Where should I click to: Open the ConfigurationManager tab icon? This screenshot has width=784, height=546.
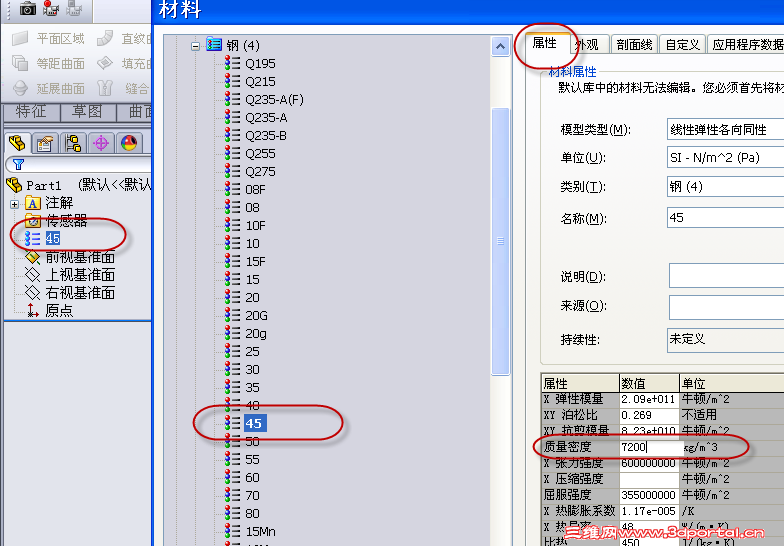[x=73, y=144]
